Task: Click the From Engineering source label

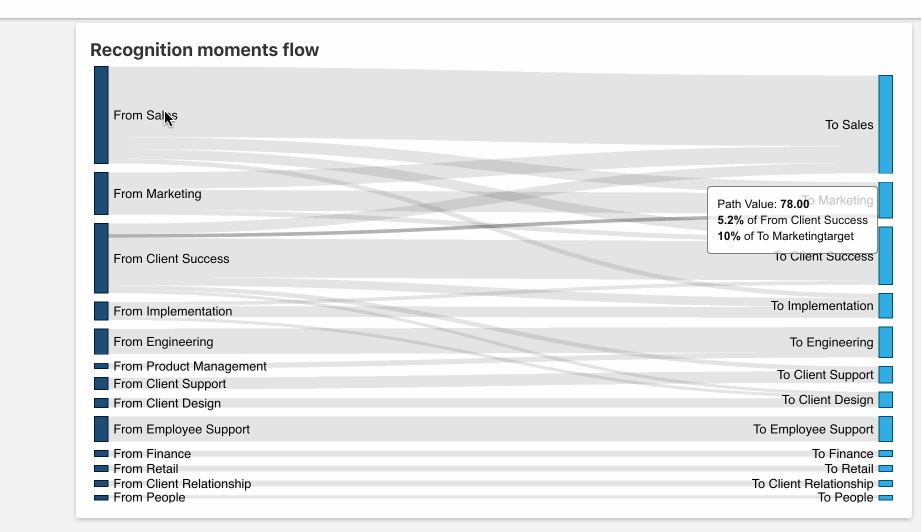Action: [163, 342]
